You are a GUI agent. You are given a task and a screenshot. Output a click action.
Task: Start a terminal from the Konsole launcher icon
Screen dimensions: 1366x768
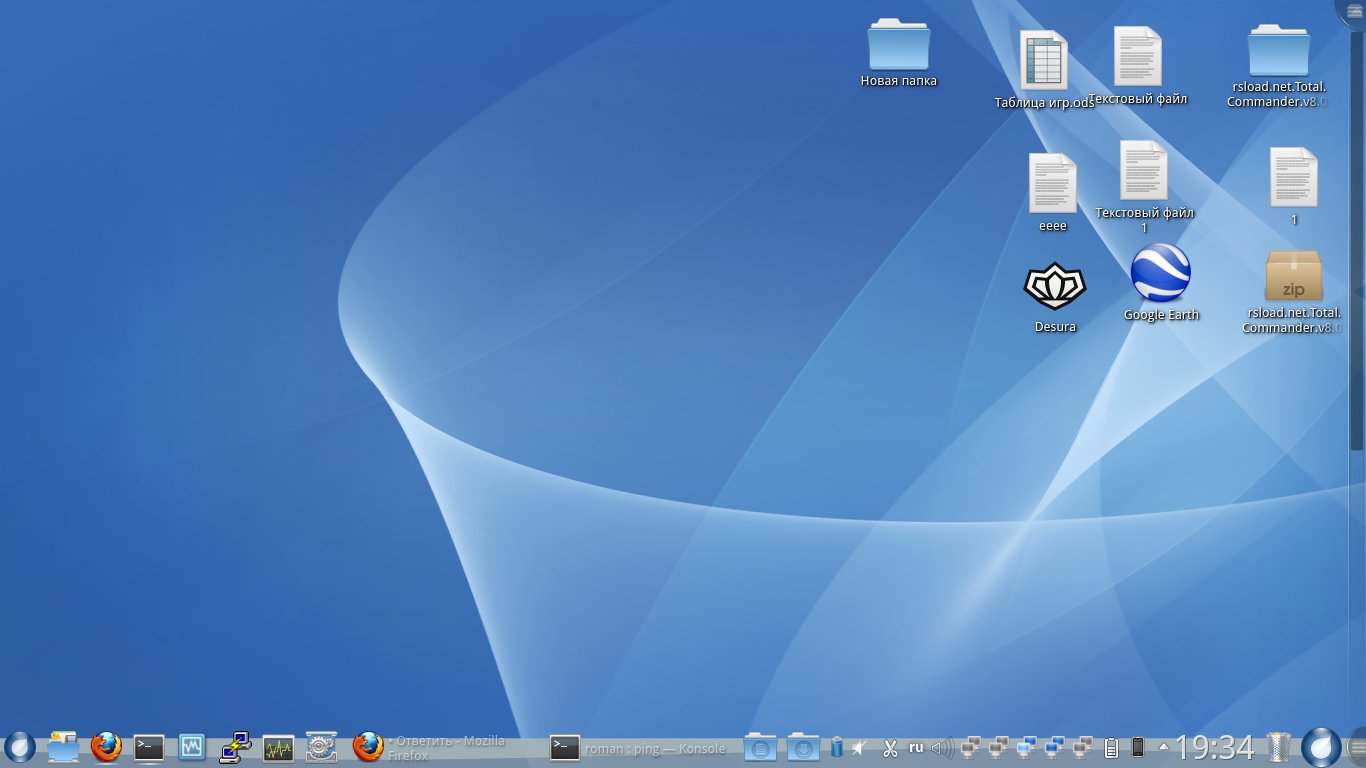pos(149,746)
